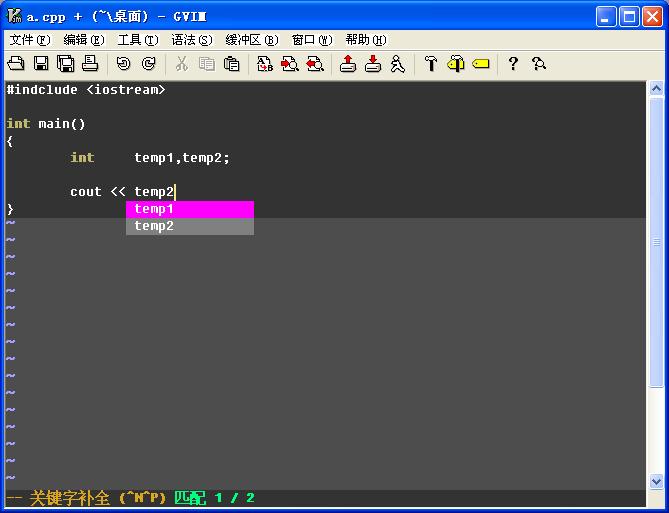Click the Help question mark icon

point(513,64)
